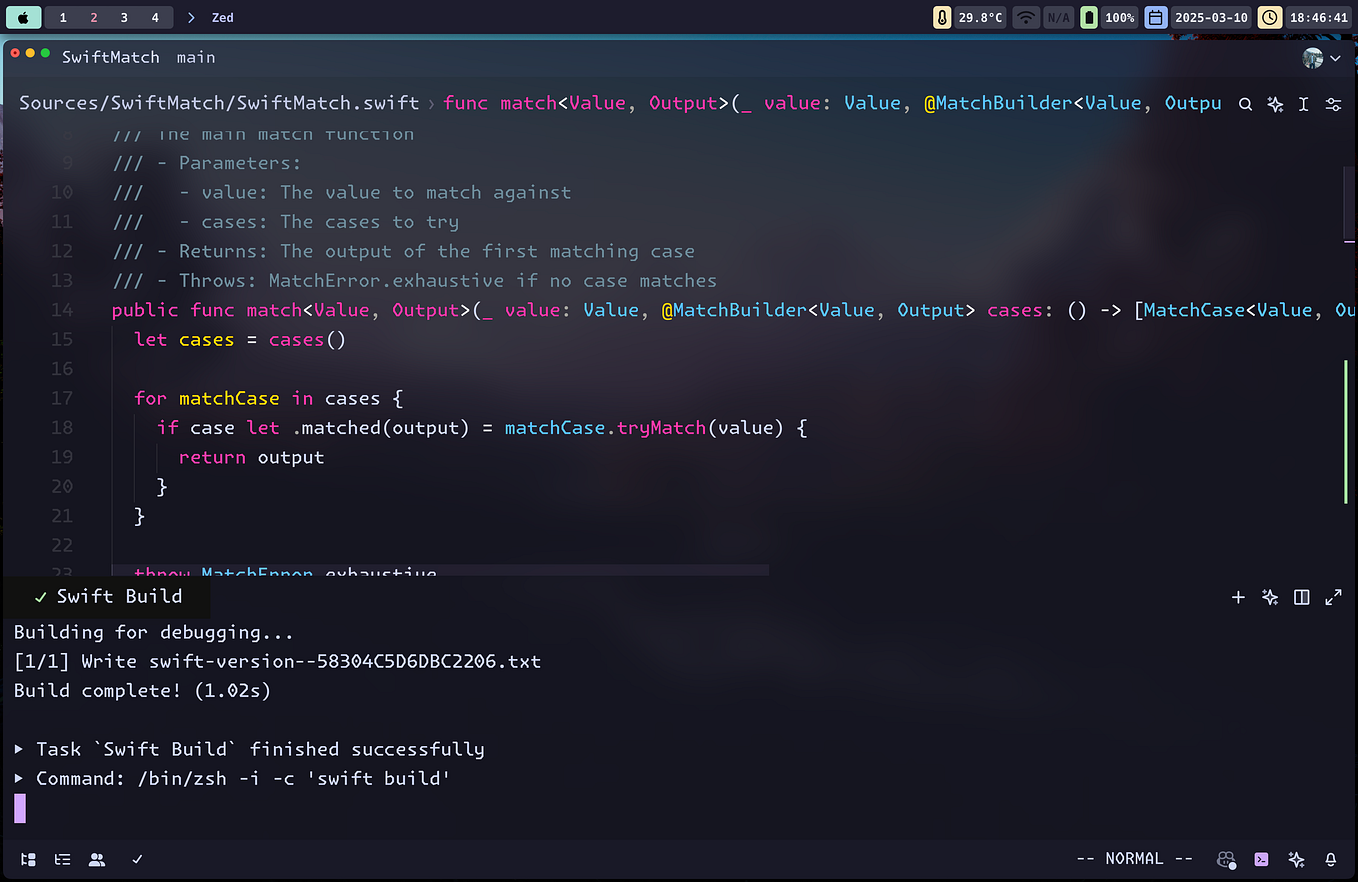Open the outline panel icon
1358x882 pixels.
pos(62,859)
